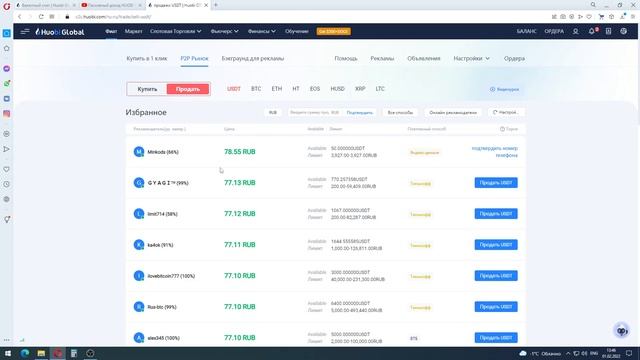Open the Opera menu logo
This screenshot has width=640, height=360.
[7, 6]
